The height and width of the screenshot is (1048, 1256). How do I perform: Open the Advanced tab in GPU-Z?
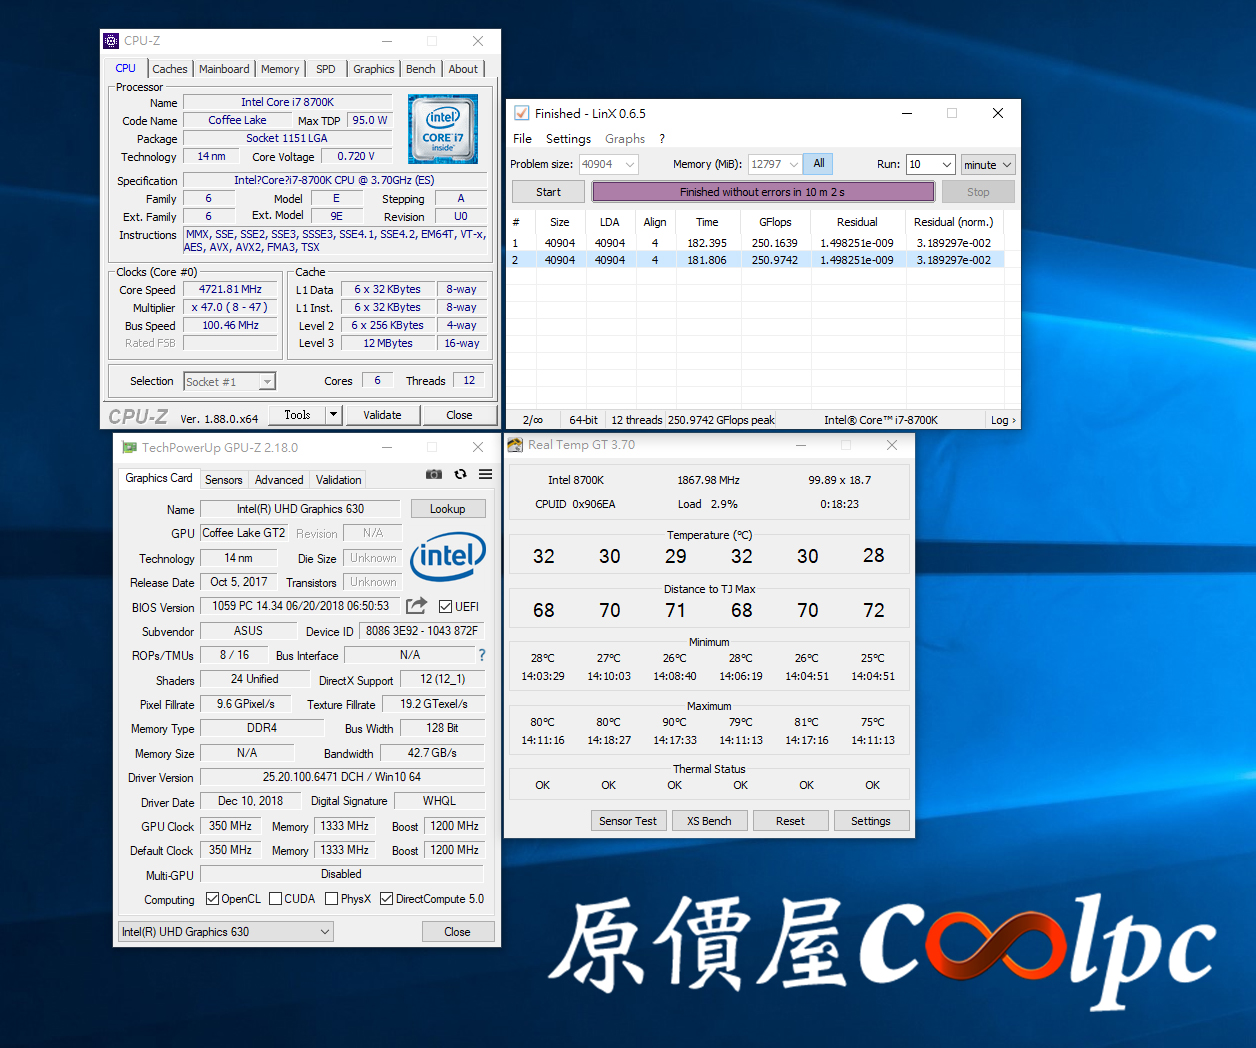(x=279, y=480)
